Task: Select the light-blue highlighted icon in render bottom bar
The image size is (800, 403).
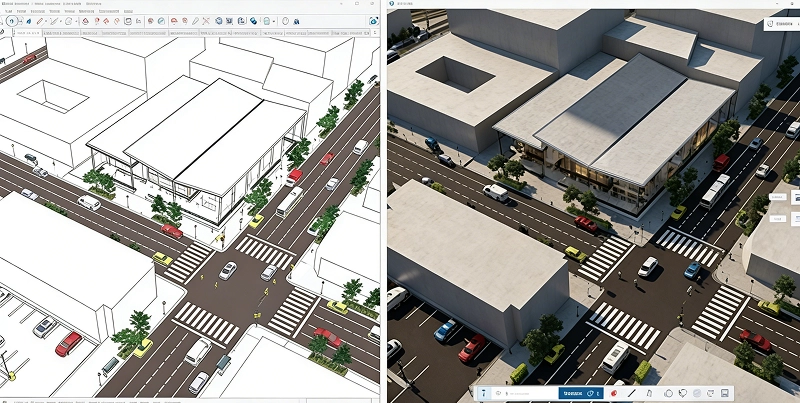Action: pos(484,393)
